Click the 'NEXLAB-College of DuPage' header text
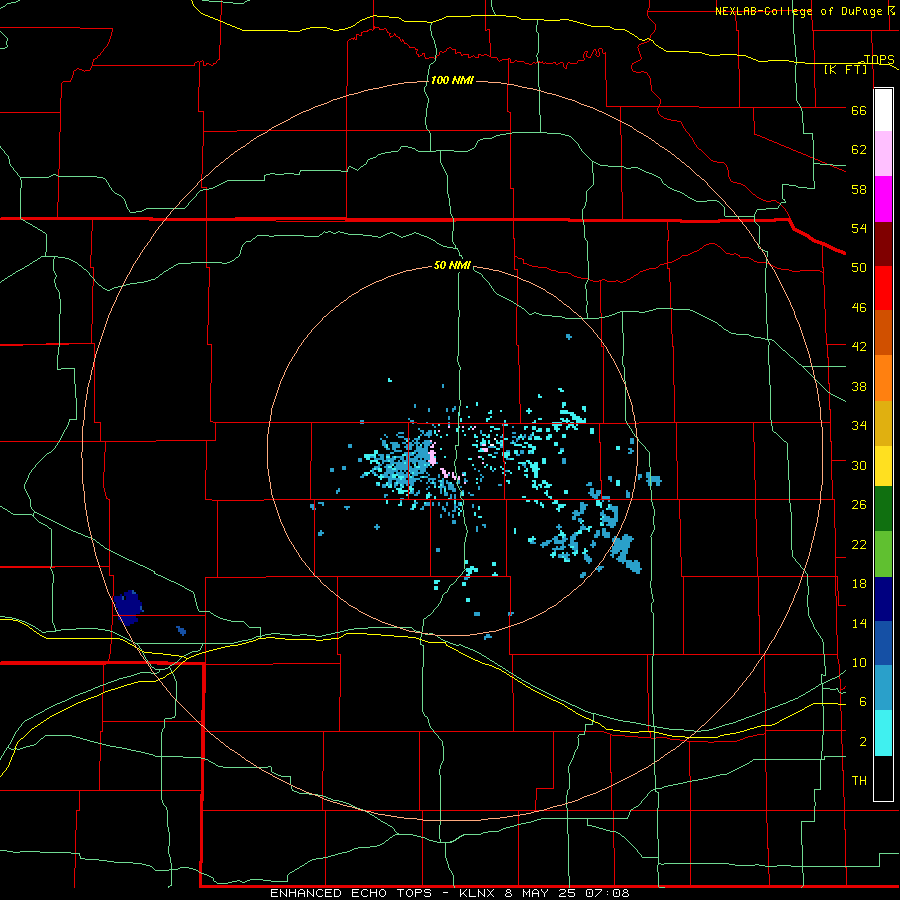Viewport: 900px width, 900px height. 798,11
